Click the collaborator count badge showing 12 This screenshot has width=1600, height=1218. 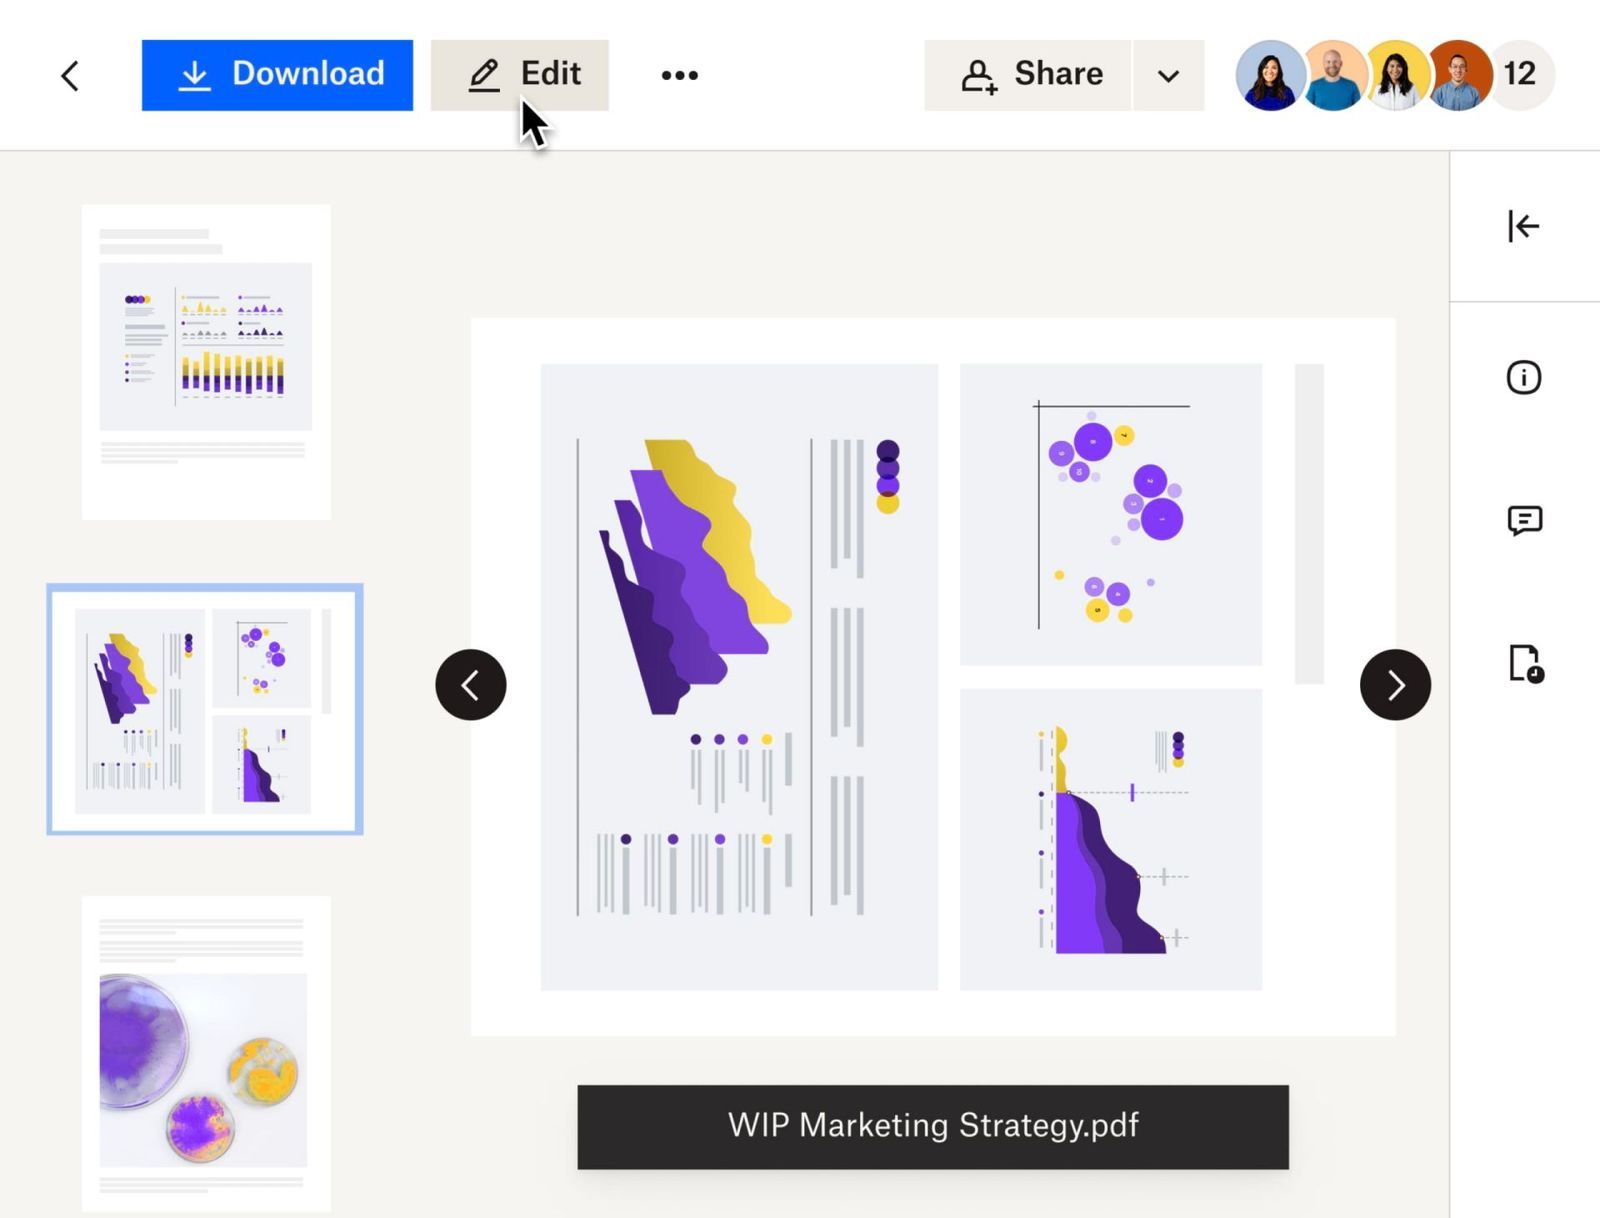[x=1520, y=74]
